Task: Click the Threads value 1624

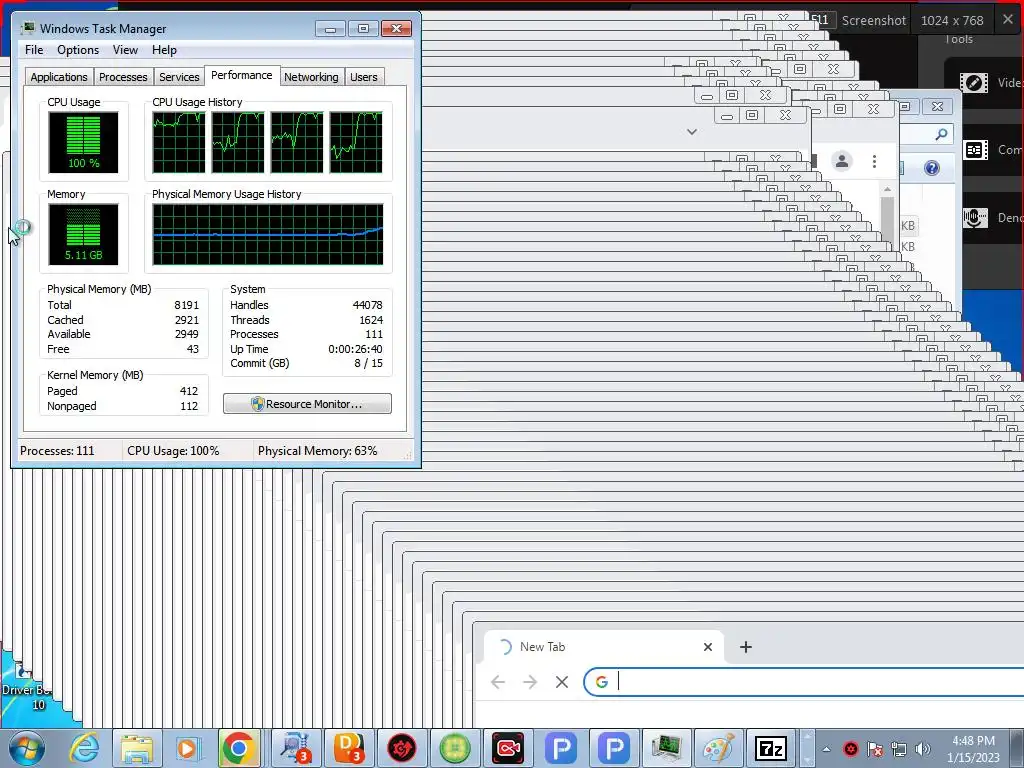Action: [x=370, y=320]
